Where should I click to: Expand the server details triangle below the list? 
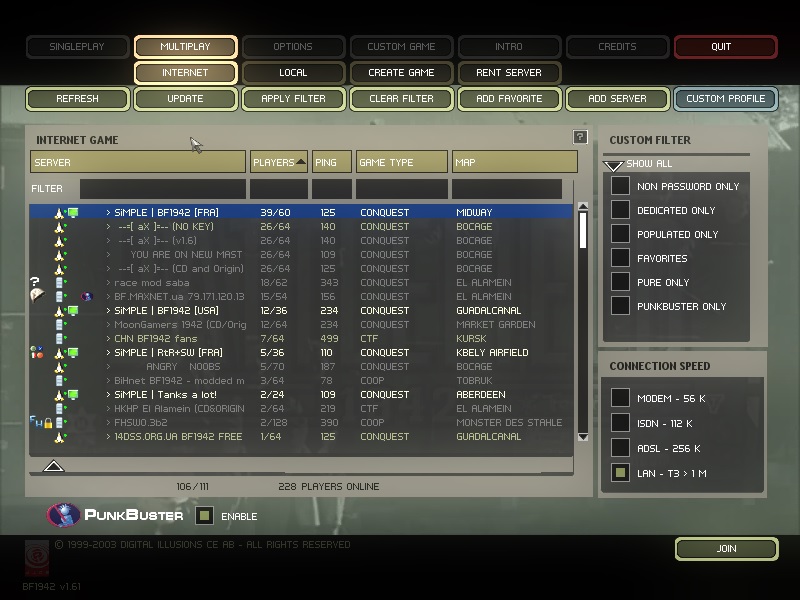(54, 466)
